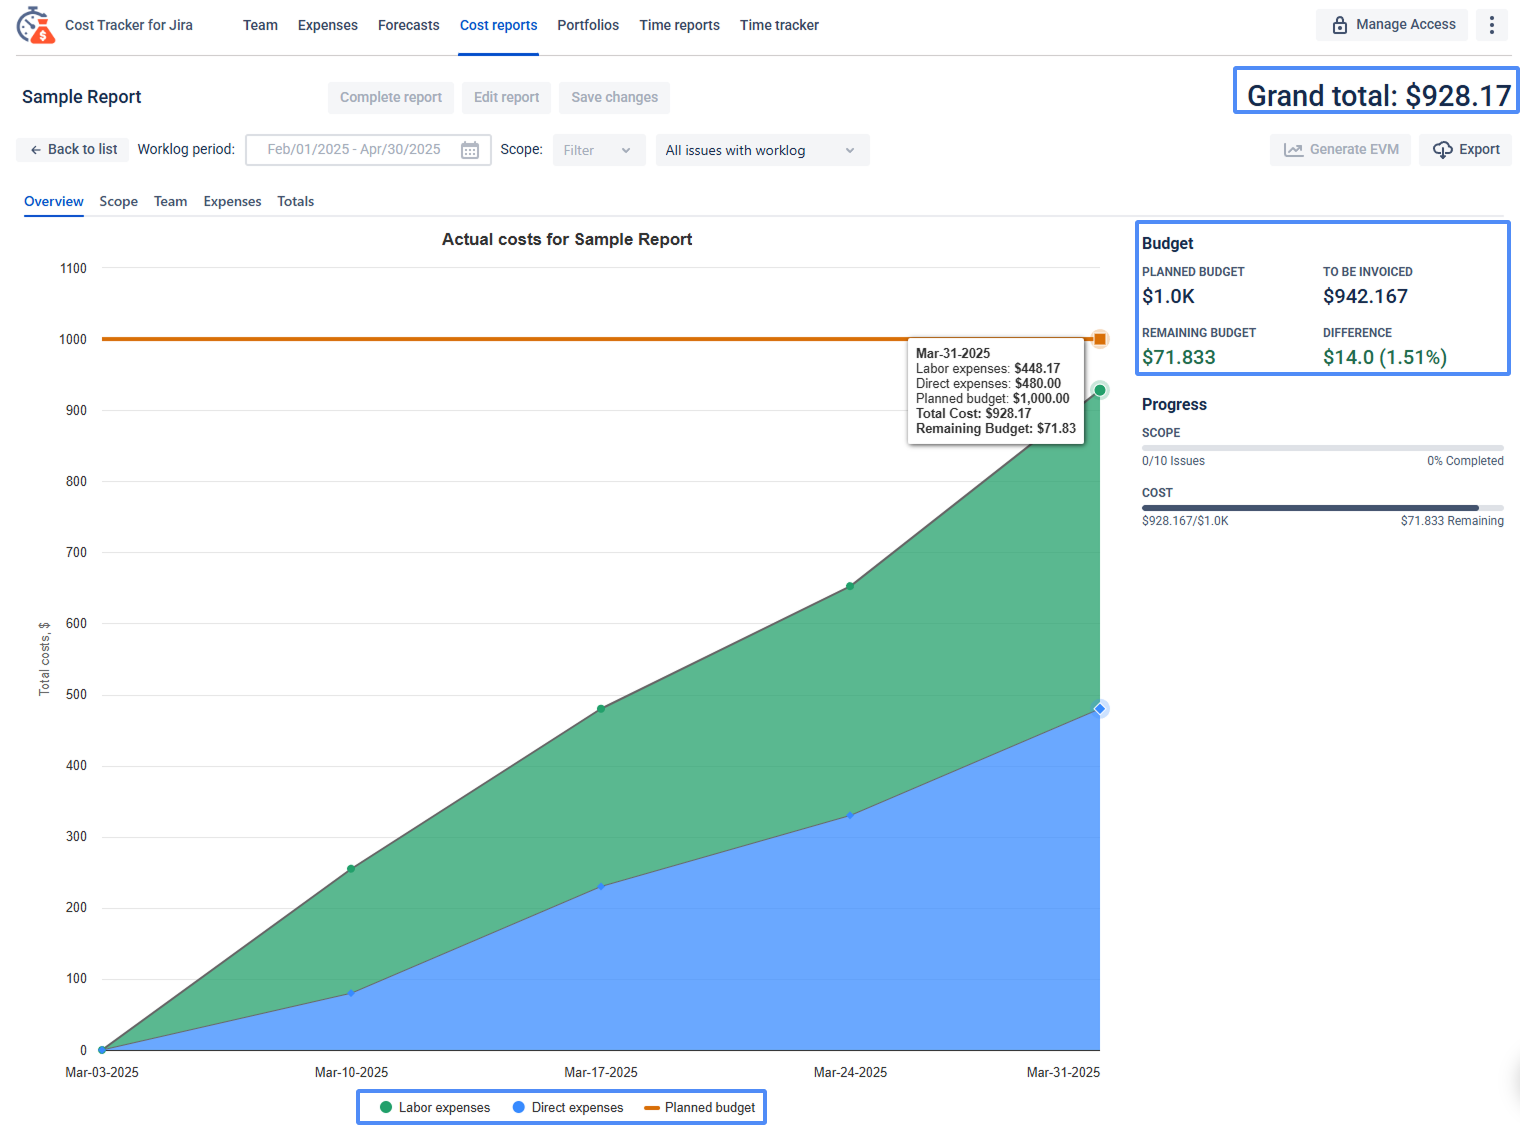Click the cloud icon on Export

[x=1442, y=150]
